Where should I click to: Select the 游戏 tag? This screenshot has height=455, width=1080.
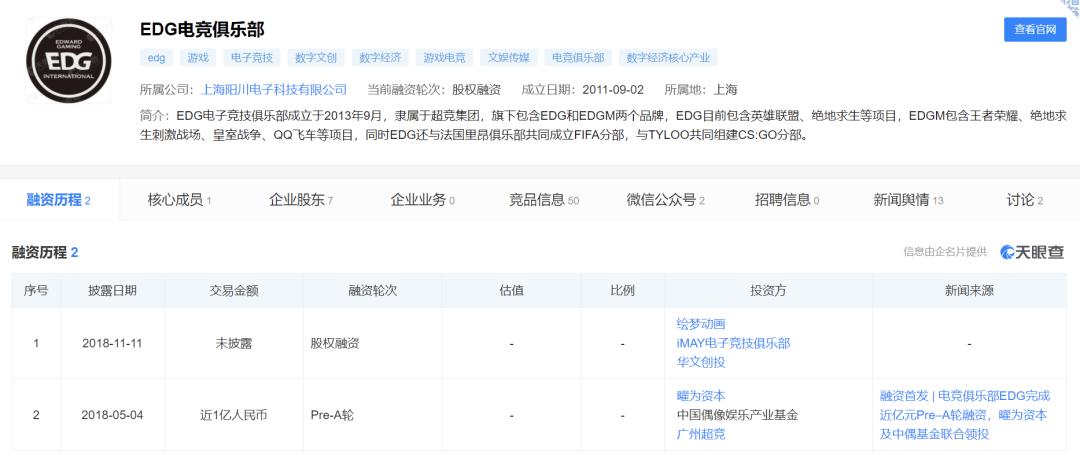click(198, 58)
